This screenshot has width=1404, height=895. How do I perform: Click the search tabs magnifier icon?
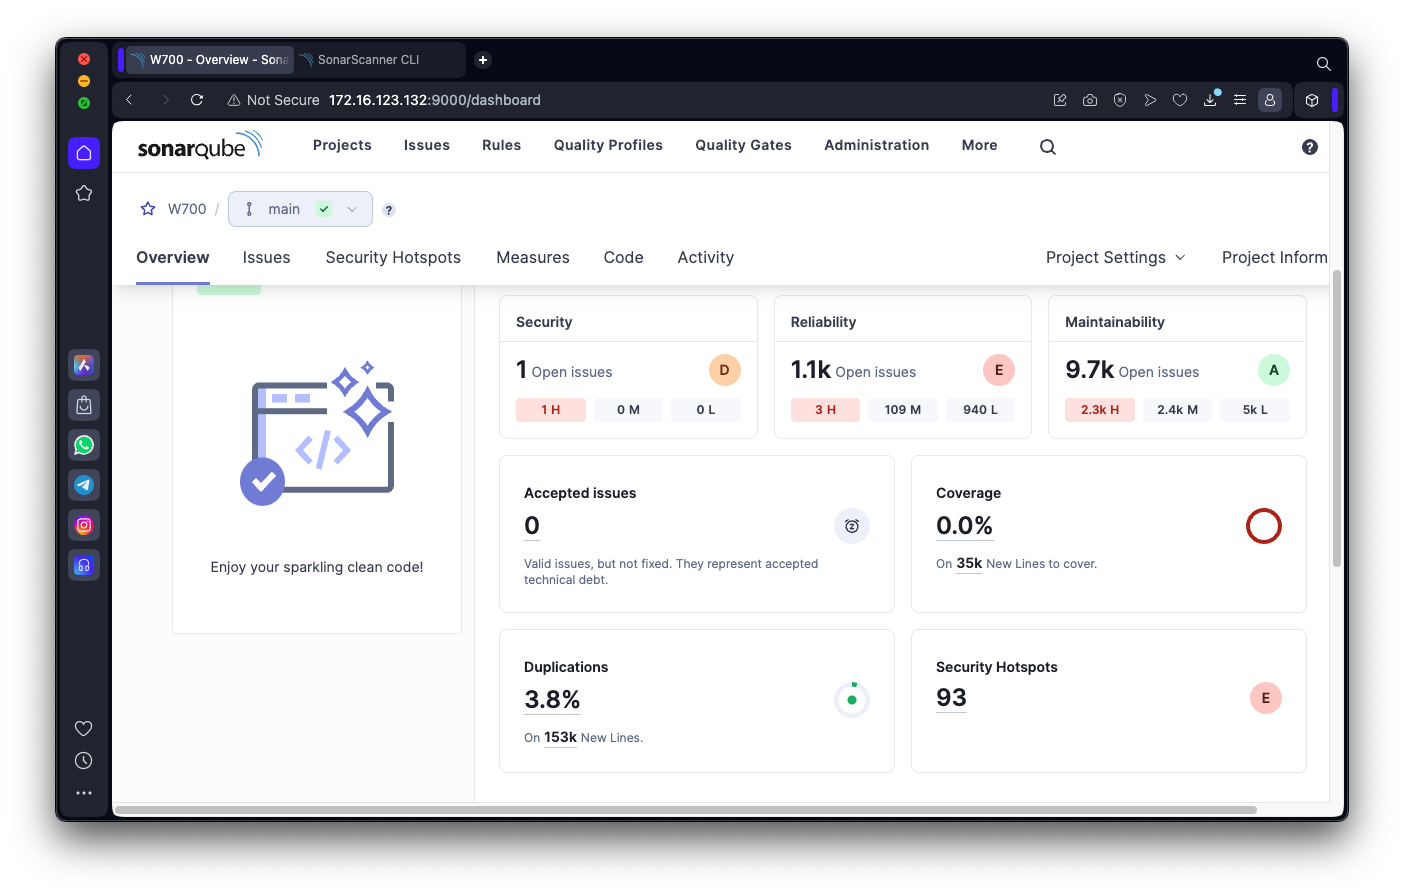point(1323,64)
